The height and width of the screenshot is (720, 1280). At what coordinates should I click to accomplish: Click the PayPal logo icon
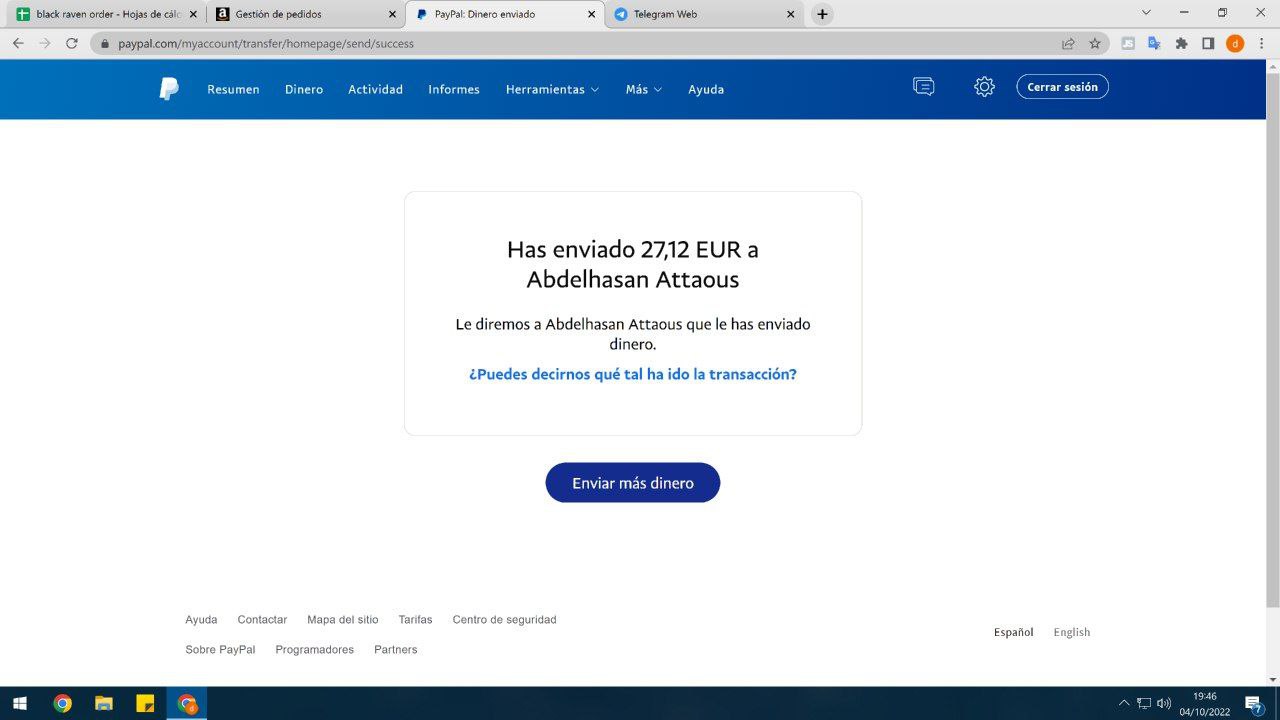(169, 89)
